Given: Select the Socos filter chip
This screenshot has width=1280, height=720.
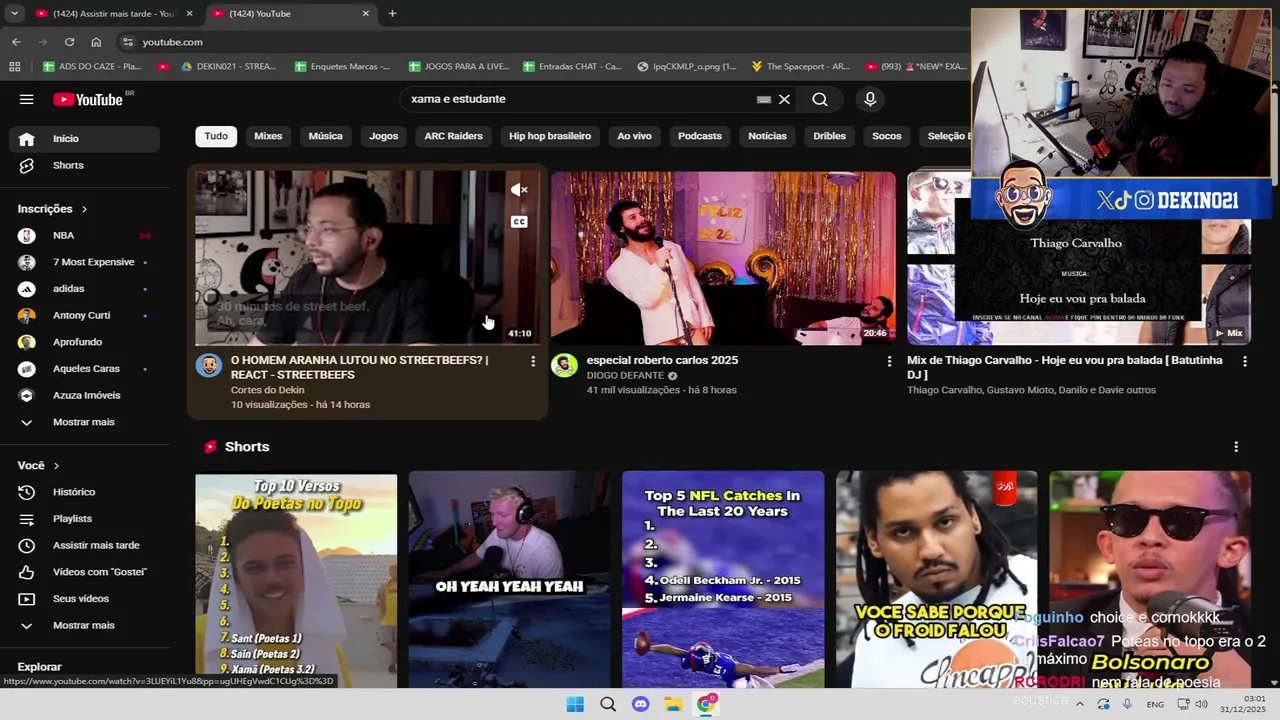Looking at the screenshot, I should click(x=886, y=136).
